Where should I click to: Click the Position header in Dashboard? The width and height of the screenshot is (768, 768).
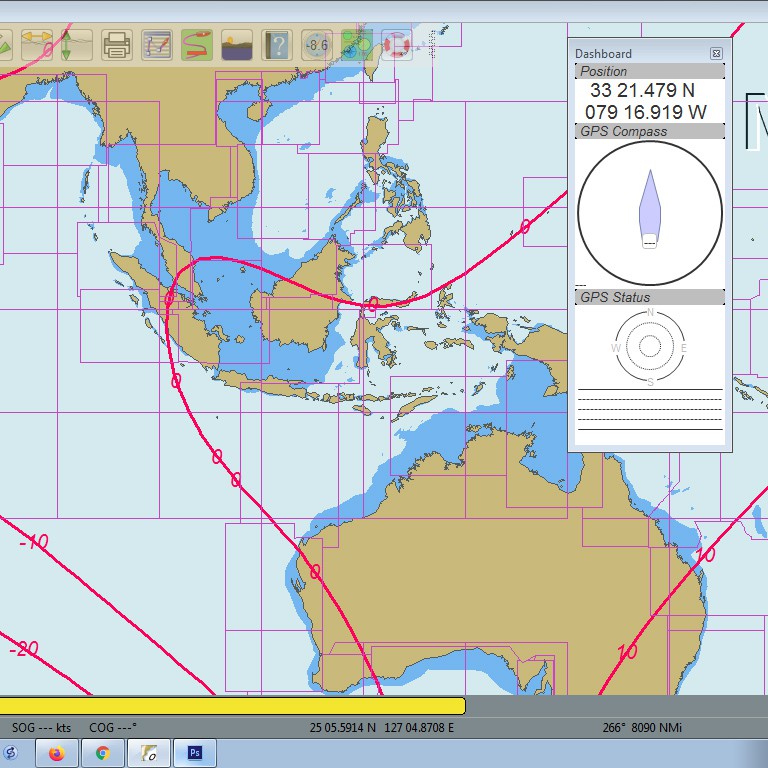coord(650,71)
